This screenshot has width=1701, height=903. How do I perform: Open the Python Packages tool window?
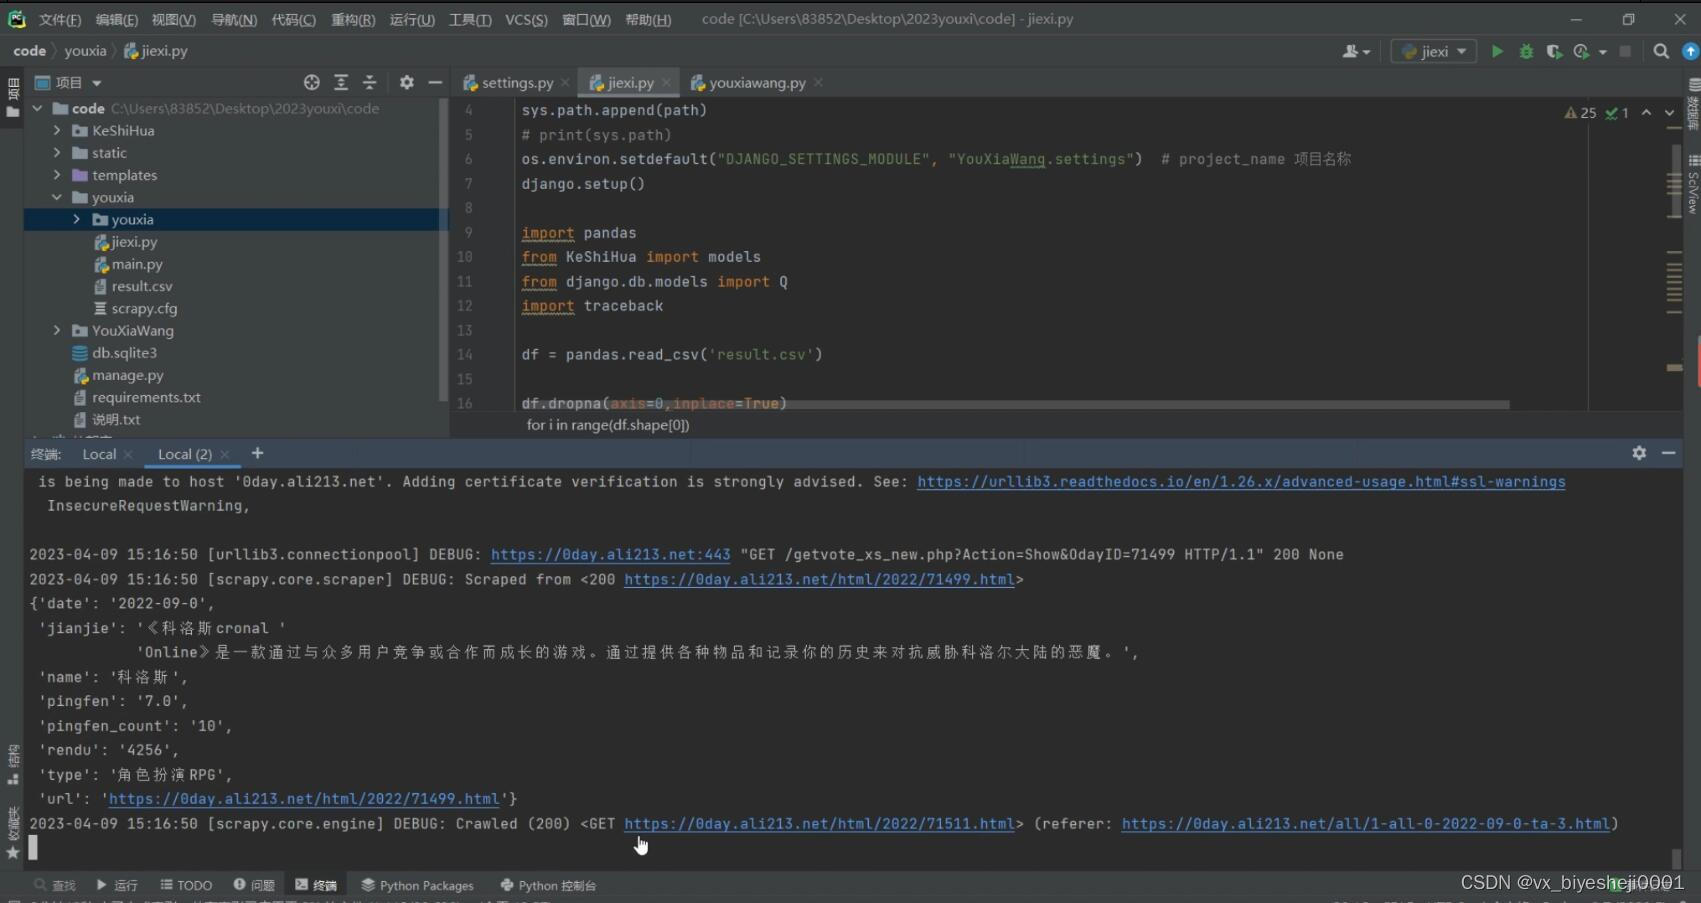click(x=417, y=885)
